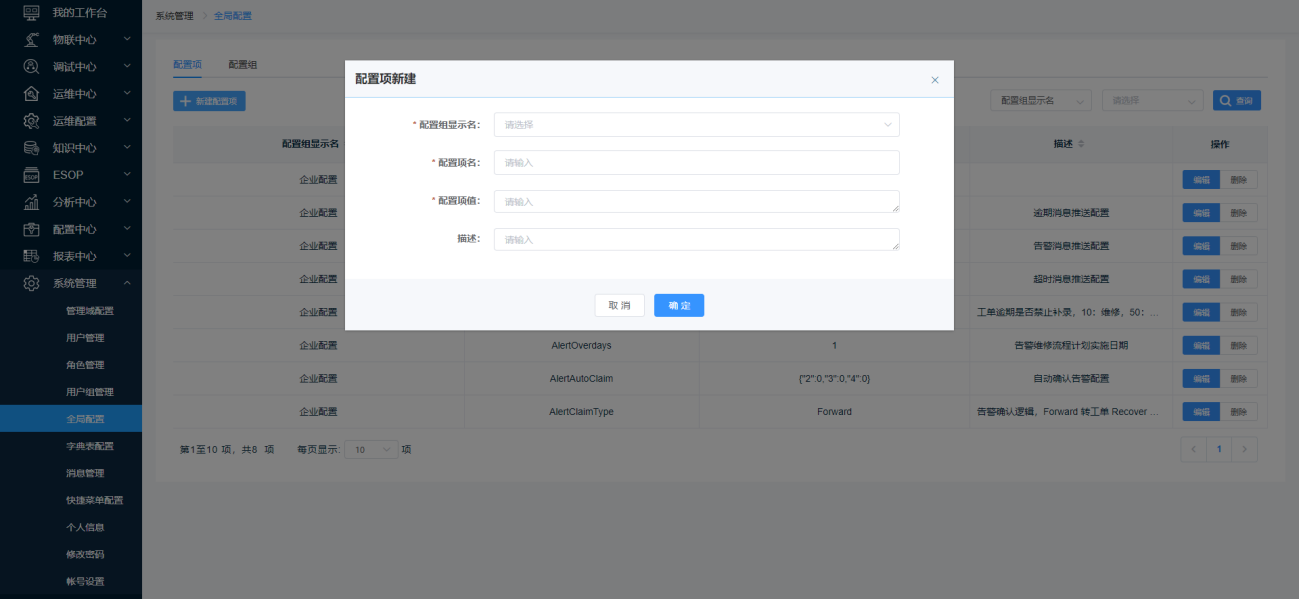Click the 确定 button
1299x599 pixels.
tap(679, 305)
